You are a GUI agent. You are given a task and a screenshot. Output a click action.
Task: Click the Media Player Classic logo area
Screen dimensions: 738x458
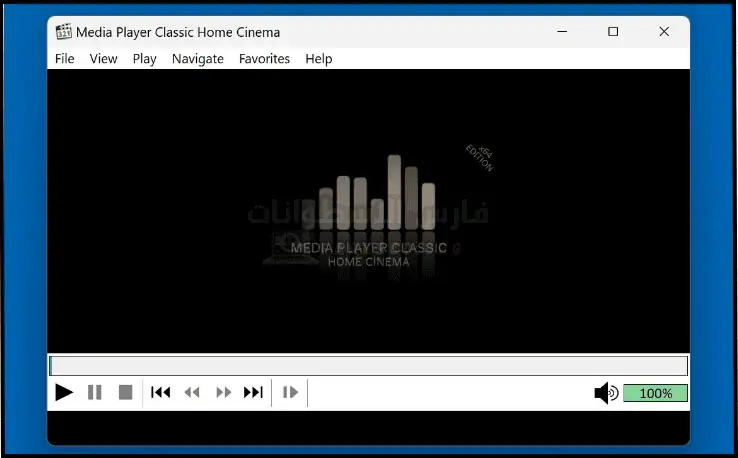[368, 215]
